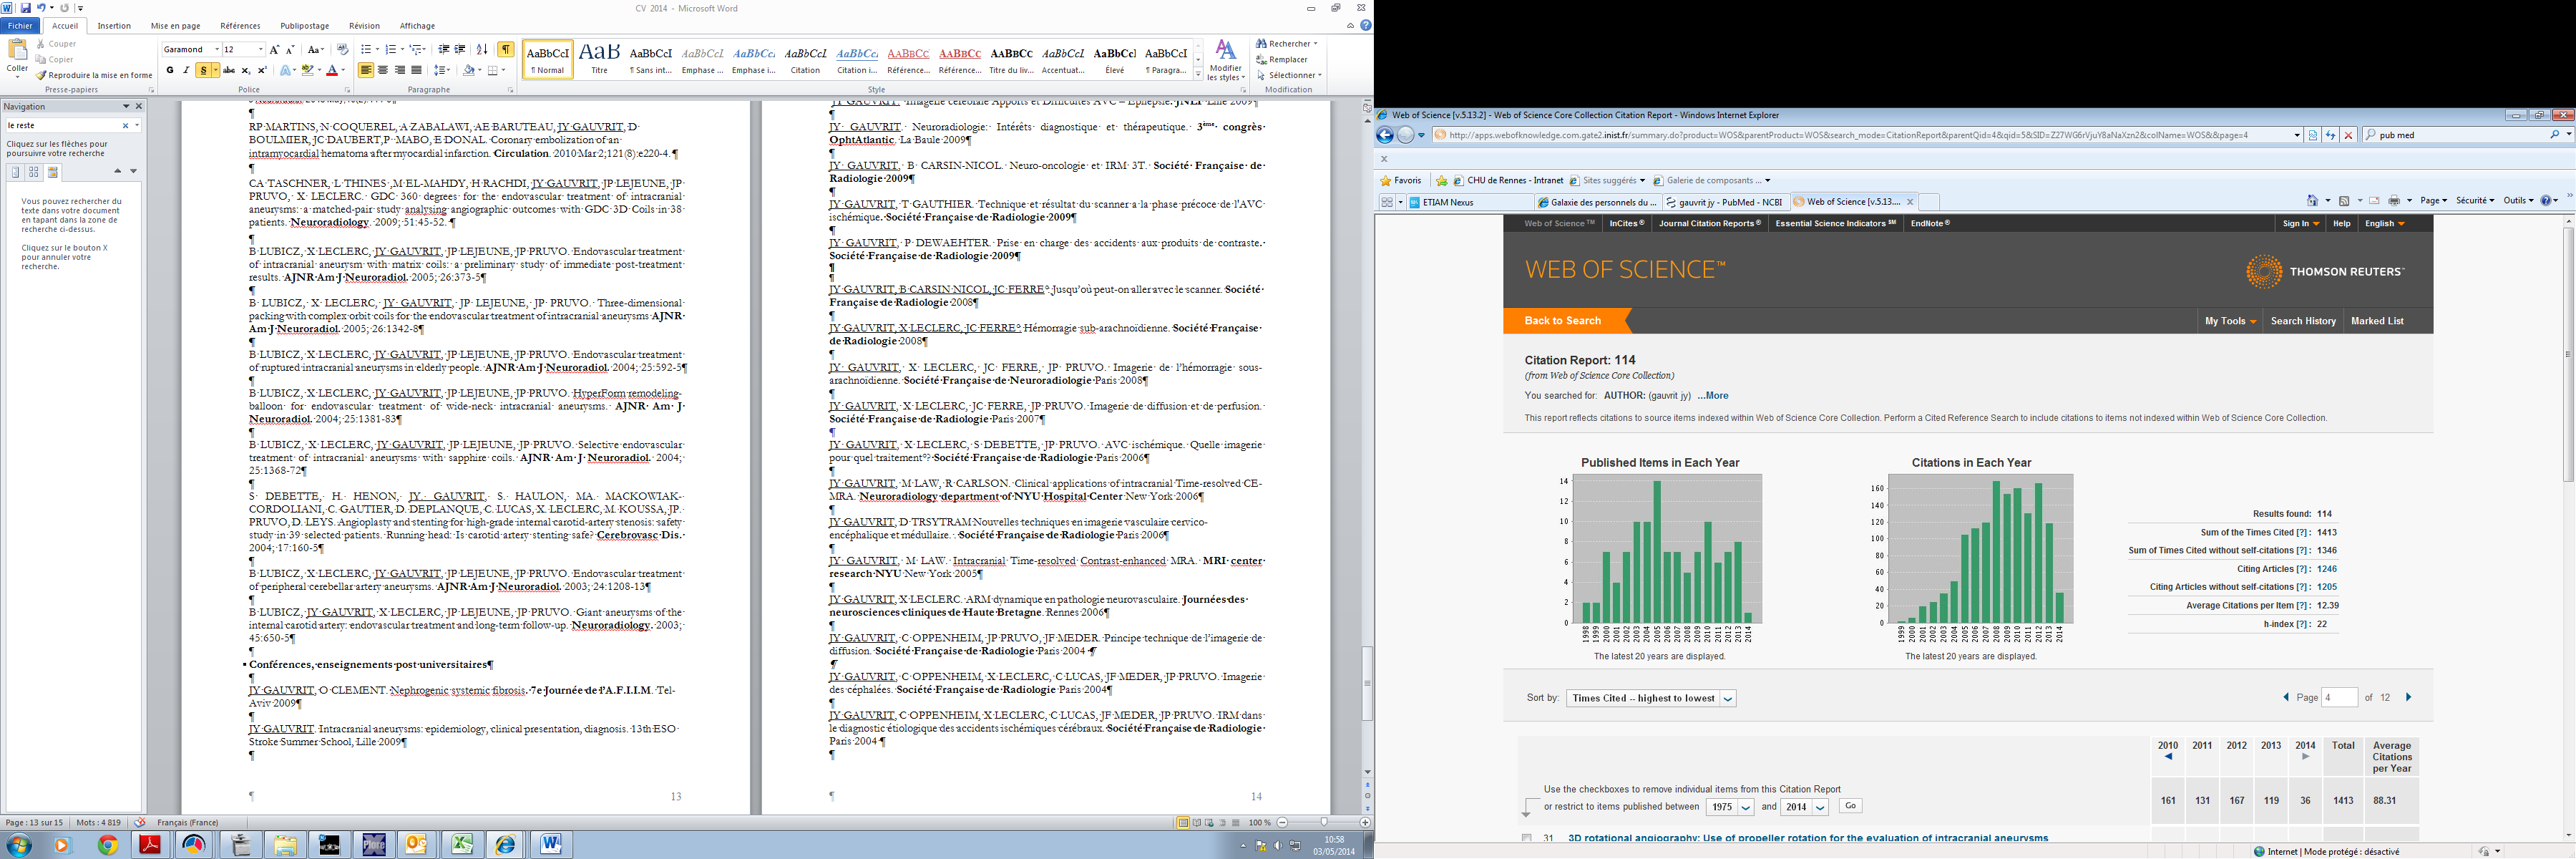2576x859 pixels.
Task: Adjust the Word zoom slider
Action: click(1324, 823)
